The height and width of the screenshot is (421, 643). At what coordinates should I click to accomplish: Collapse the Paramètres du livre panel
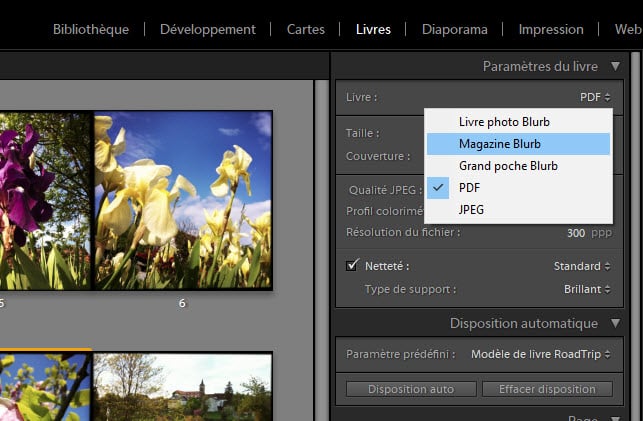(615, 66)
